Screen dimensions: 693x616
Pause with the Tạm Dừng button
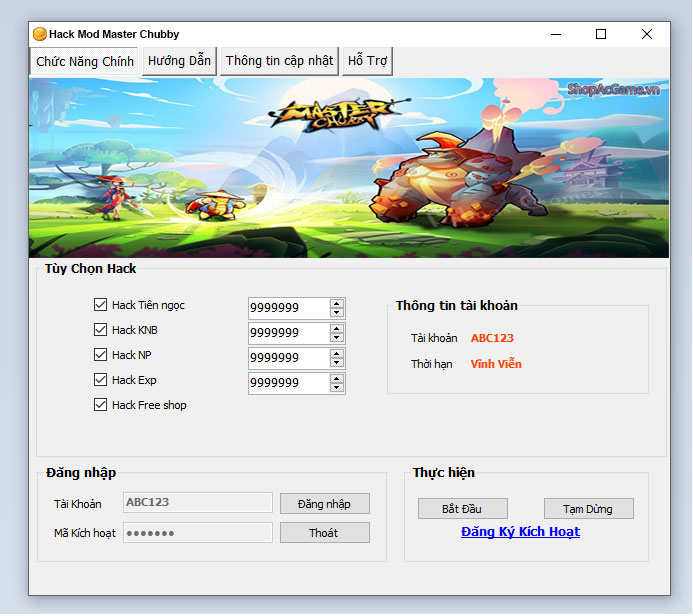tap(589, 509)
